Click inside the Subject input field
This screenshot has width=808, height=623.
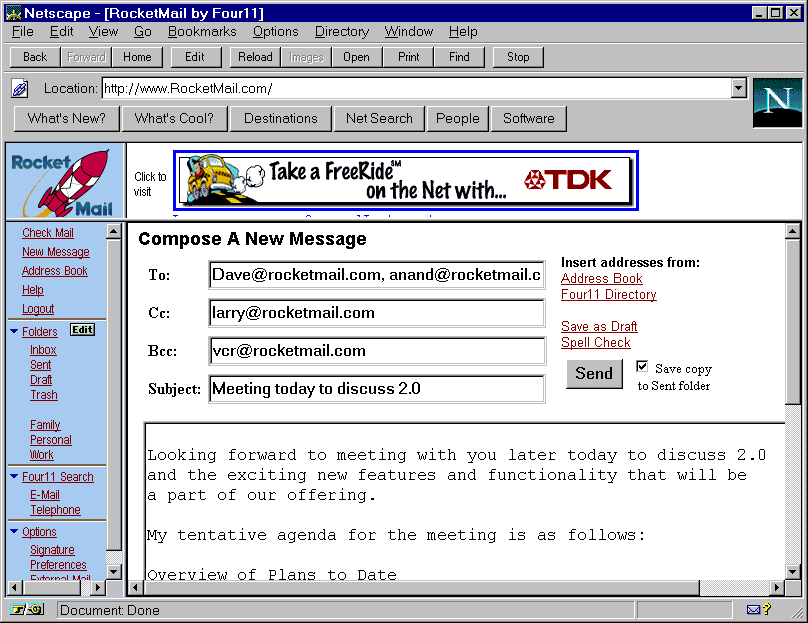click(376, 390)
